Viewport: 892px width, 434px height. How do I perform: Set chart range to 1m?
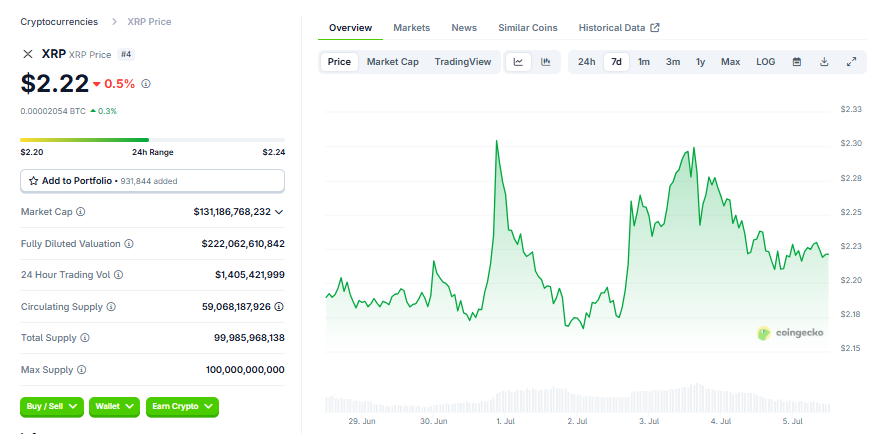pos(643,62)
